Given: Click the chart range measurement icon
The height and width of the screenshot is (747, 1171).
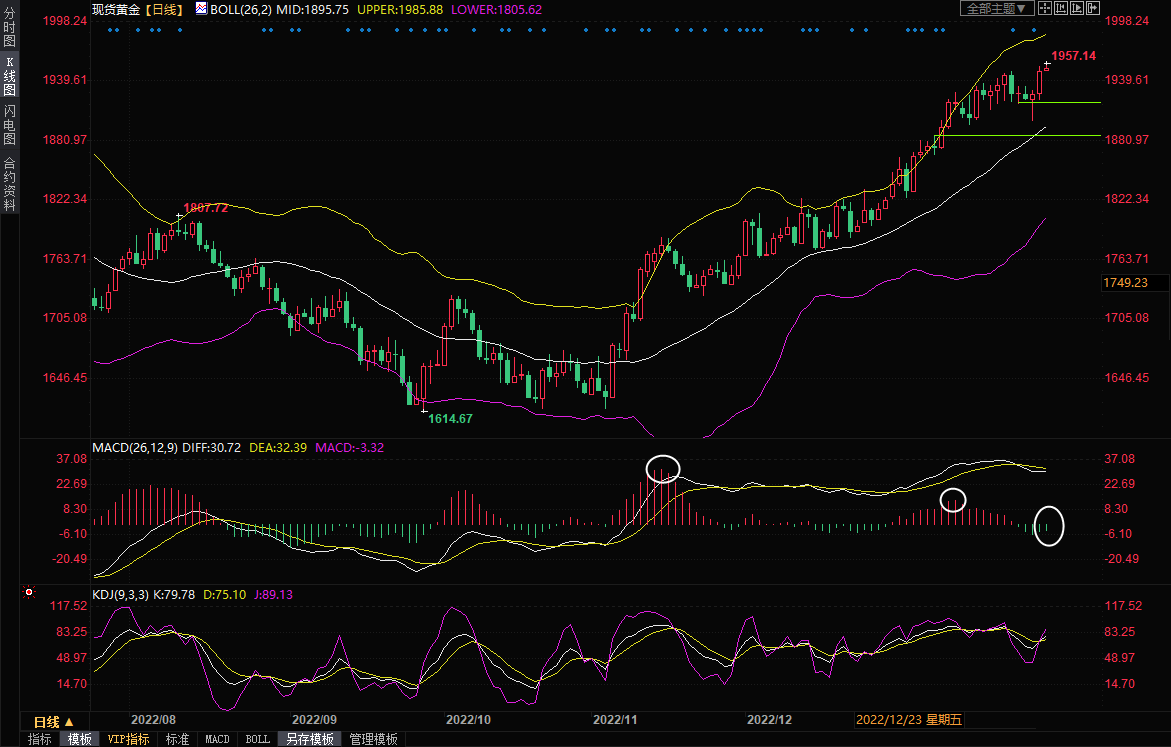Looking at the screenshot, I should [1060, 8].
